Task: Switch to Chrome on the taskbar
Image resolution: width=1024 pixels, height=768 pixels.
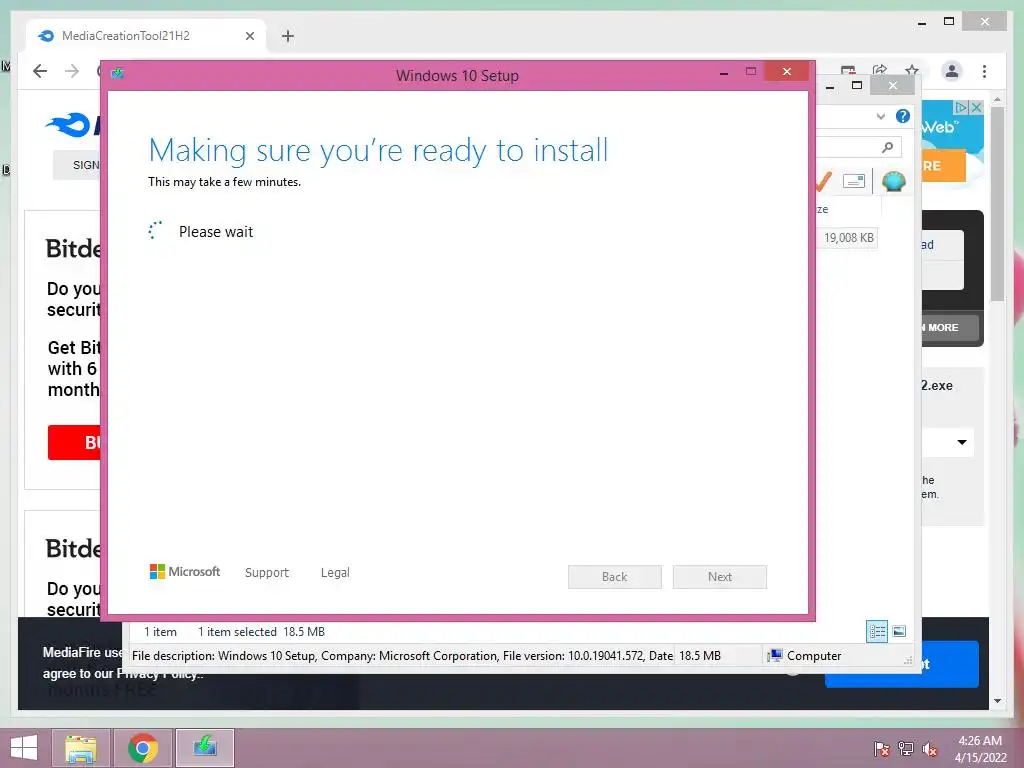Action: pos(142,748)
